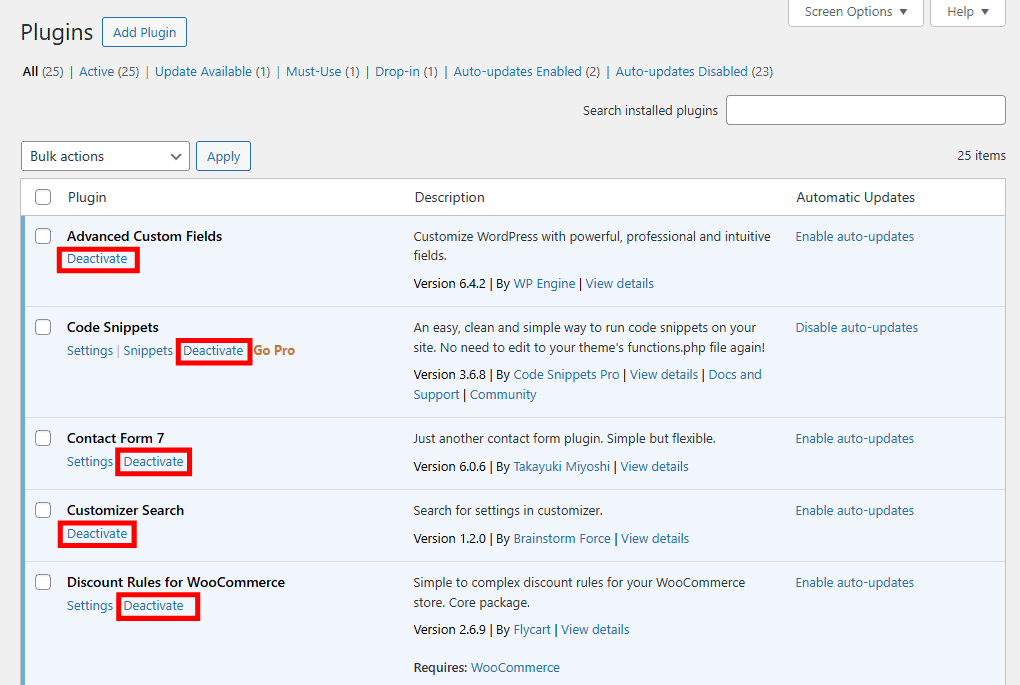Filter by Update Available plugins

(x=203, y=72)
